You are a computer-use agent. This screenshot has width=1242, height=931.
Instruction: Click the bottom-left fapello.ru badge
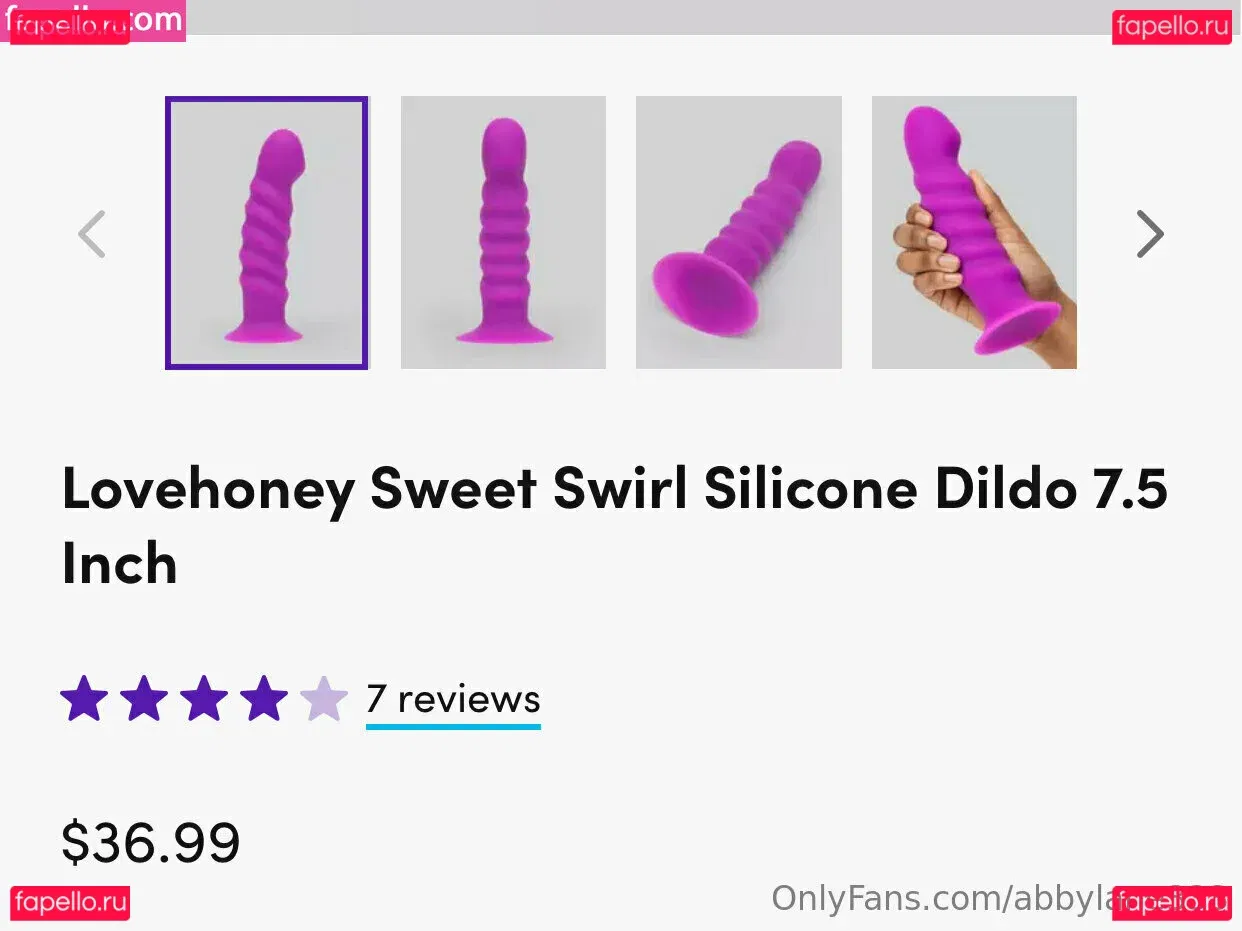point(70,903)
